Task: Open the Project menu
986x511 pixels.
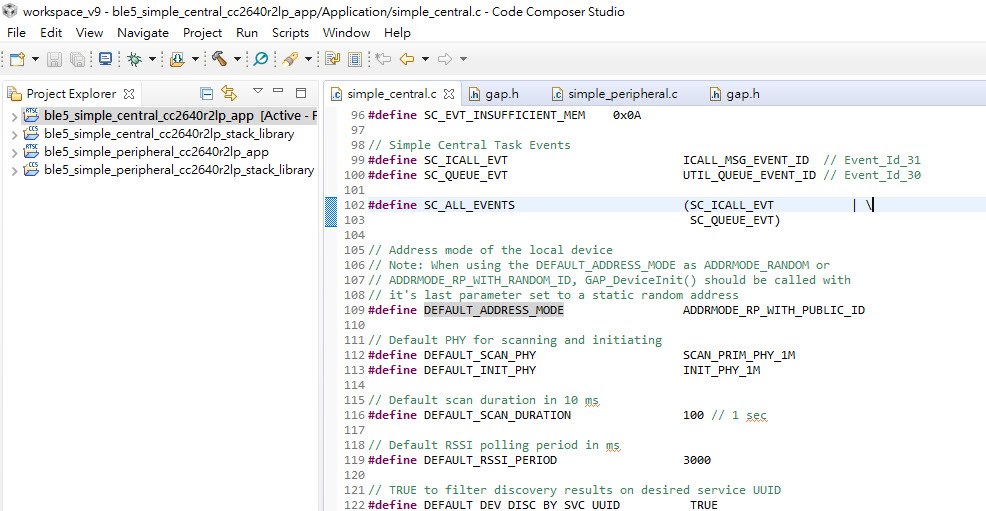Action: click(x=202, y=33)
